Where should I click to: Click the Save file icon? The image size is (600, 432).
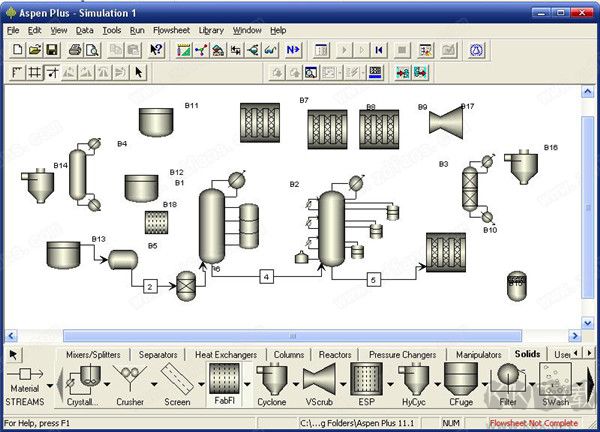point(51,49)
